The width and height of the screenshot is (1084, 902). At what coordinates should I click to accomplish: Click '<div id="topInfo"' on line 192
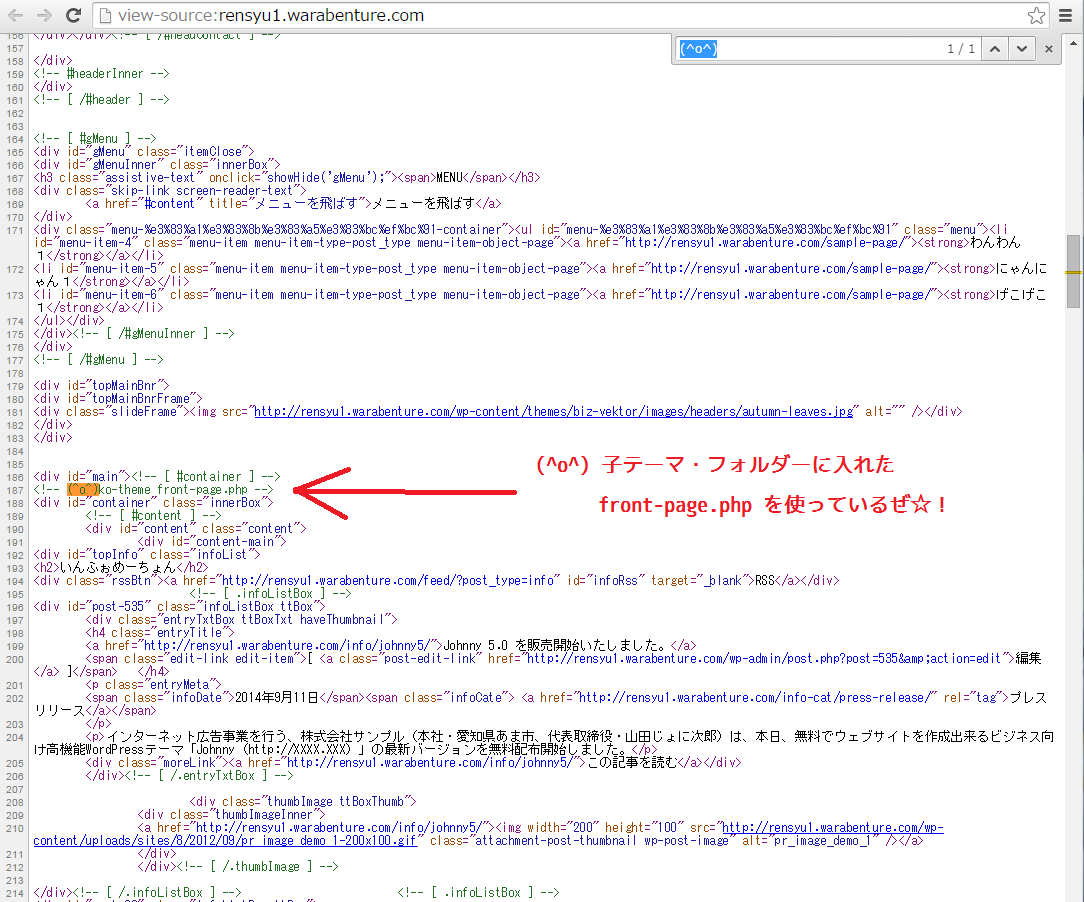coord(88,554)
